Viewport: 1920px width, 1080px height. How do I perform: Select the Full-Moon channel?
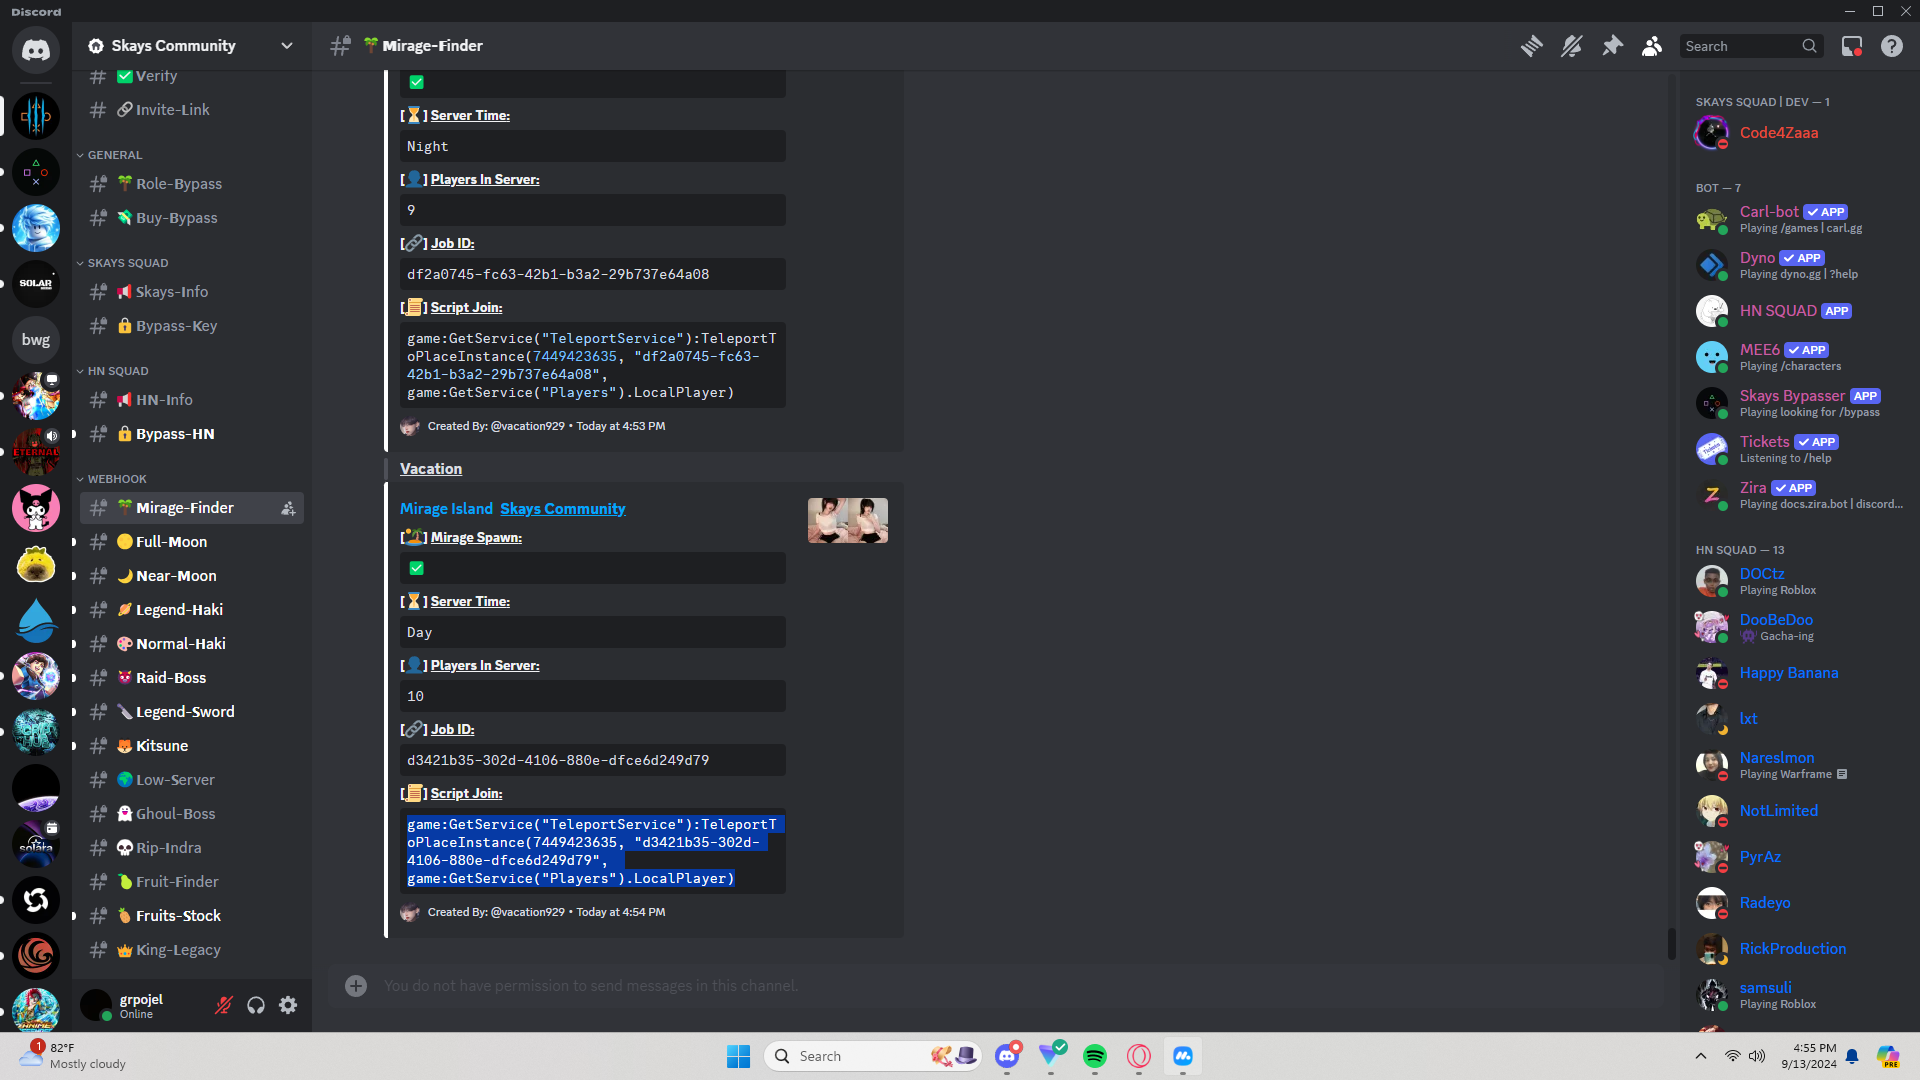click(x=192, y=542)
